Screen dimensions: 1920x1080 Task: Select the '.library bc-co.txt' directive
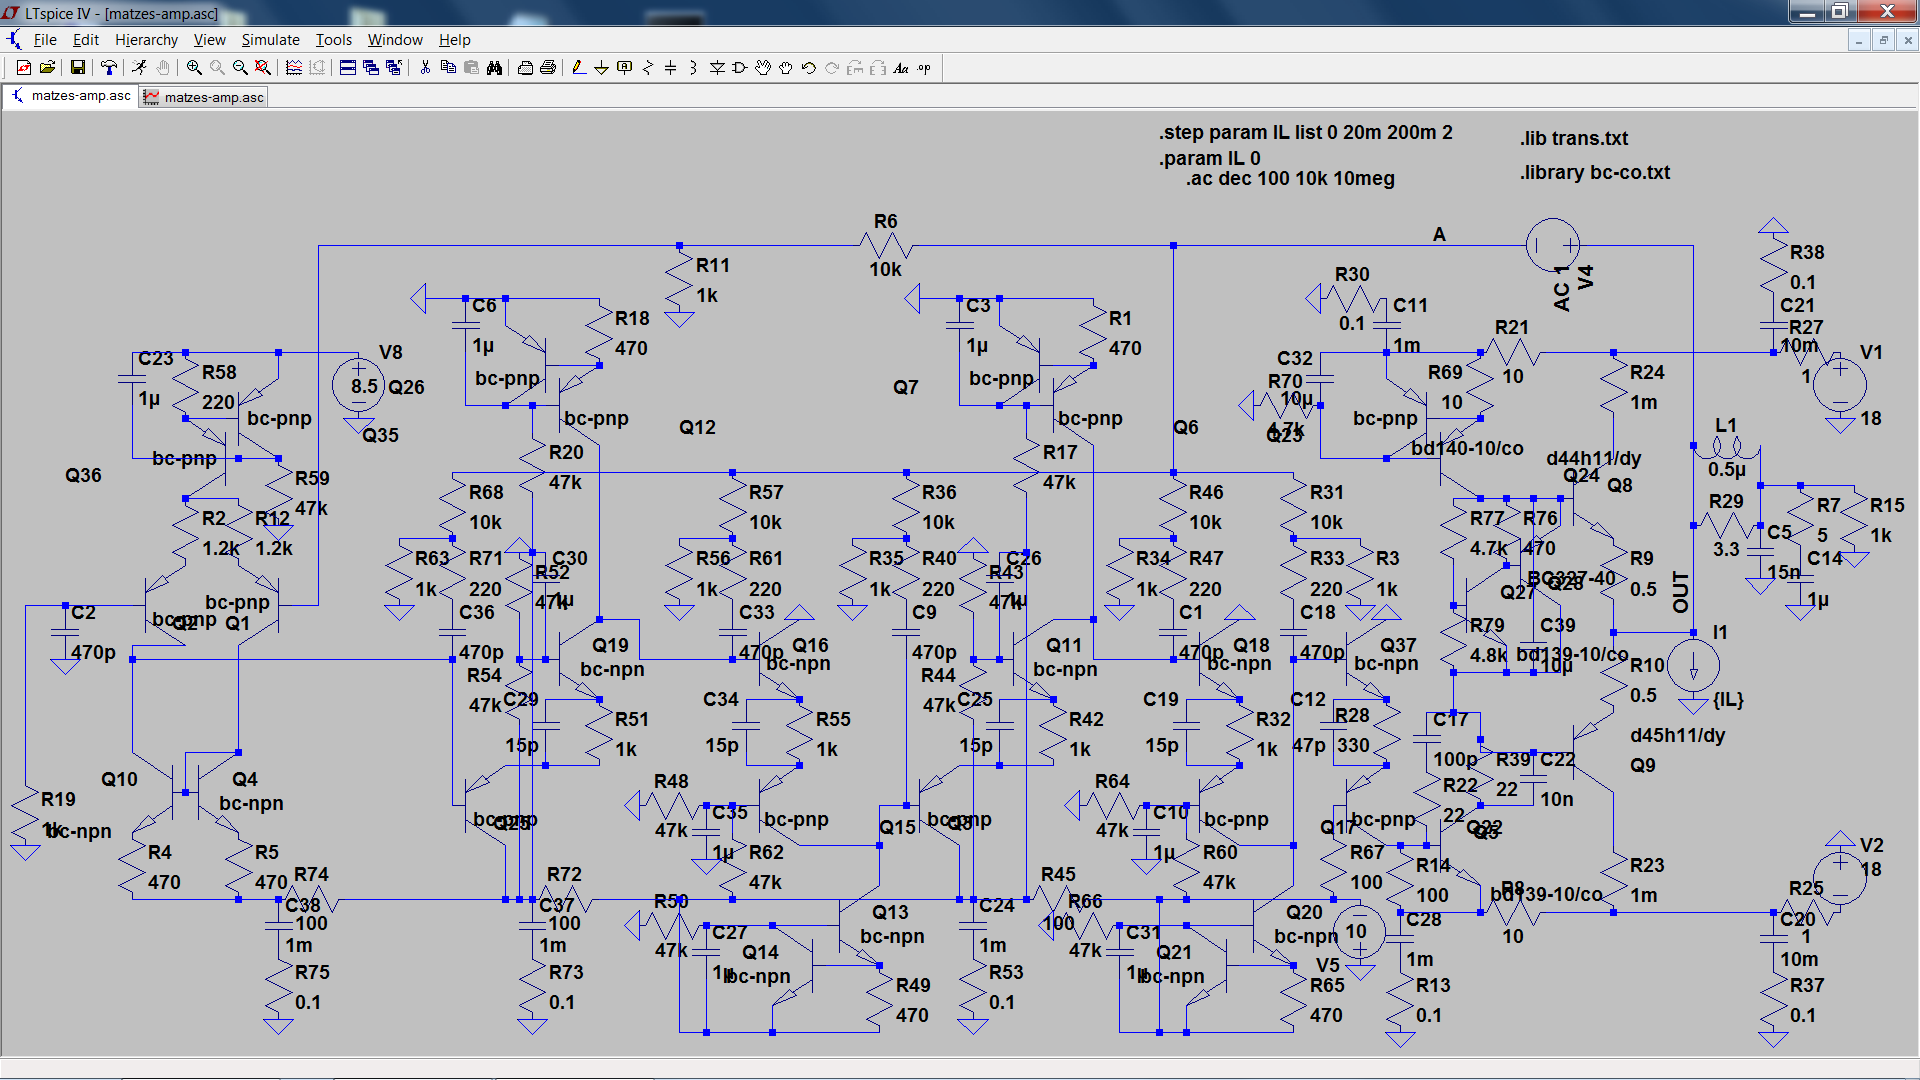pyautogui.click(x=1595, y=172)
